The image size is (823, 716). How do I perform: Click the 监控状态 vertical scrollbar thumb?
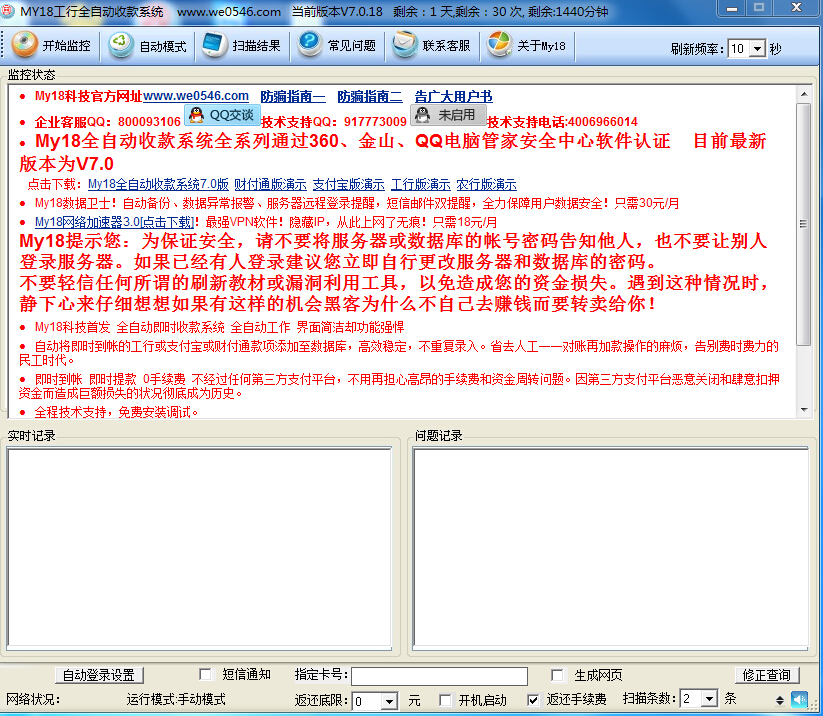804,224
